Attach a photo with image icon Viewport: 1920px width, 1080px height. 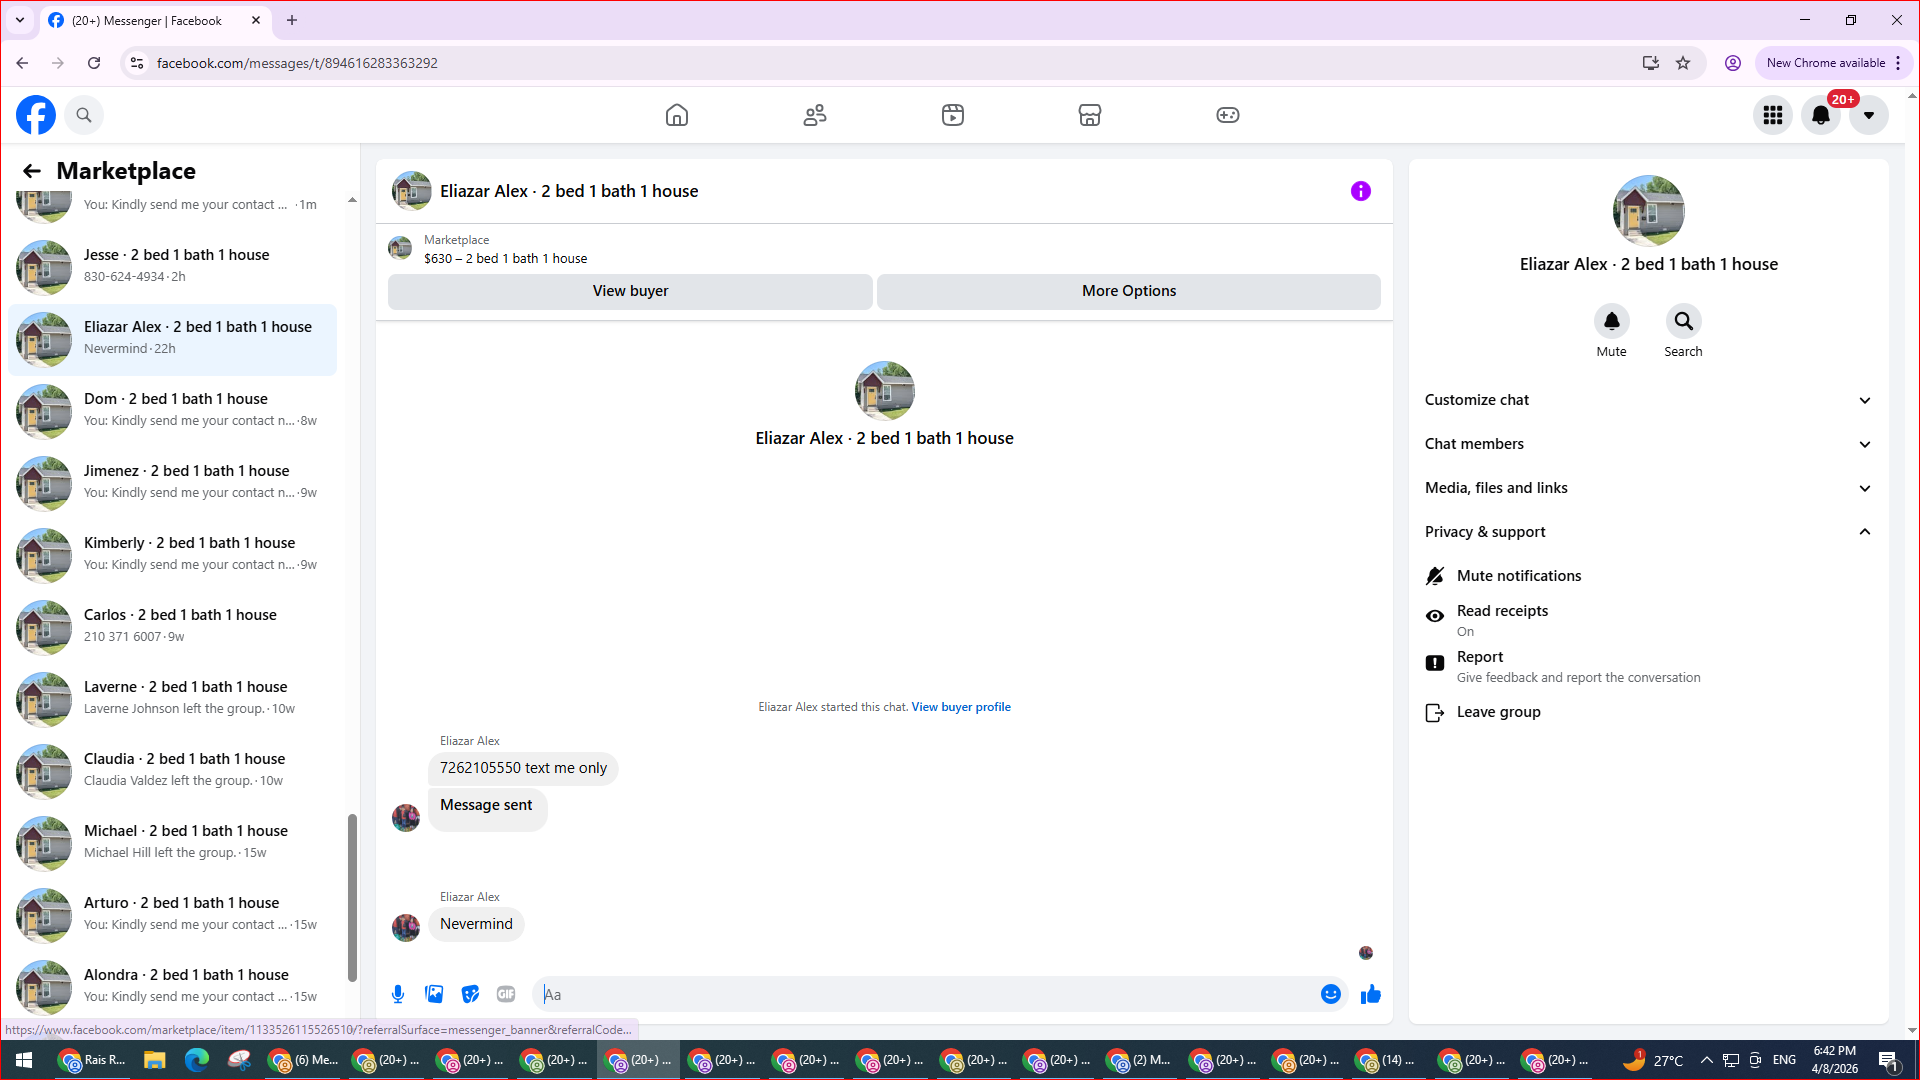coord(434,994)
